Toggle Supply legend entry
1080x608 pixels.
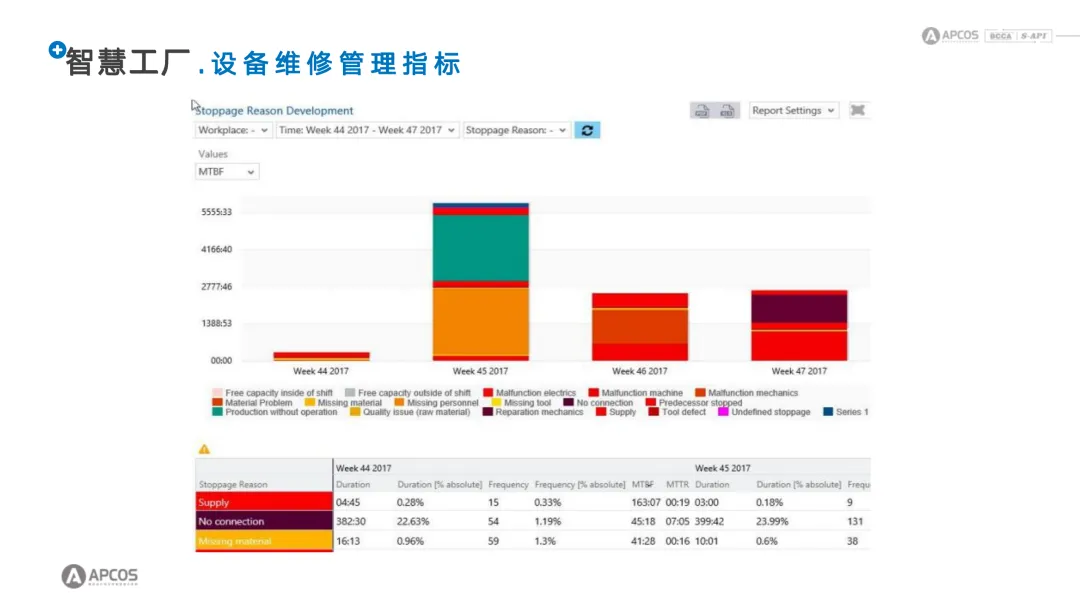[616, 412]
